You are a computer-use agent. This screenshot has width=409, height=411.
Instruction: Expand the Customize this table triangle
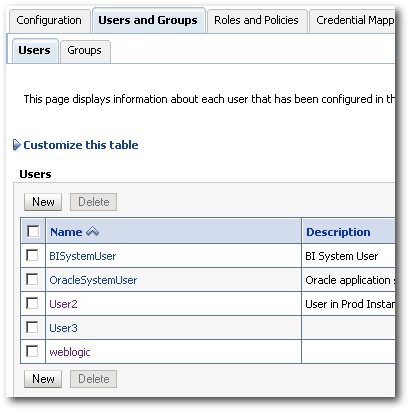tap(17, 145)
